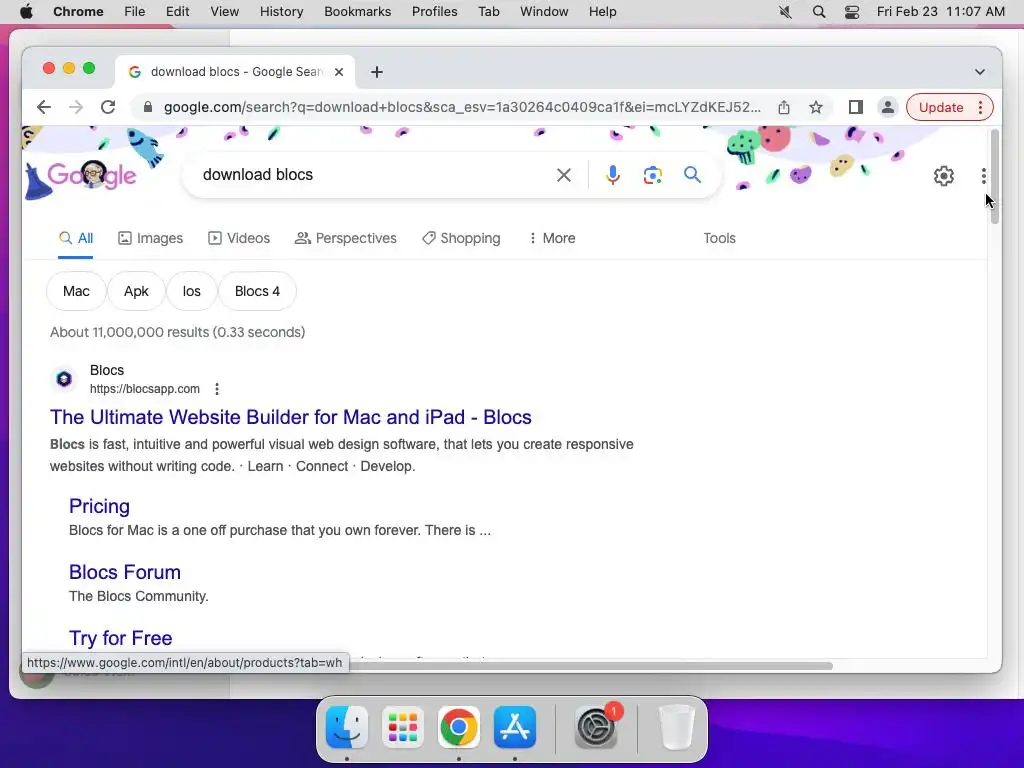Open the Tab menu
This screenshot has width=1024, height=768.
488,12
